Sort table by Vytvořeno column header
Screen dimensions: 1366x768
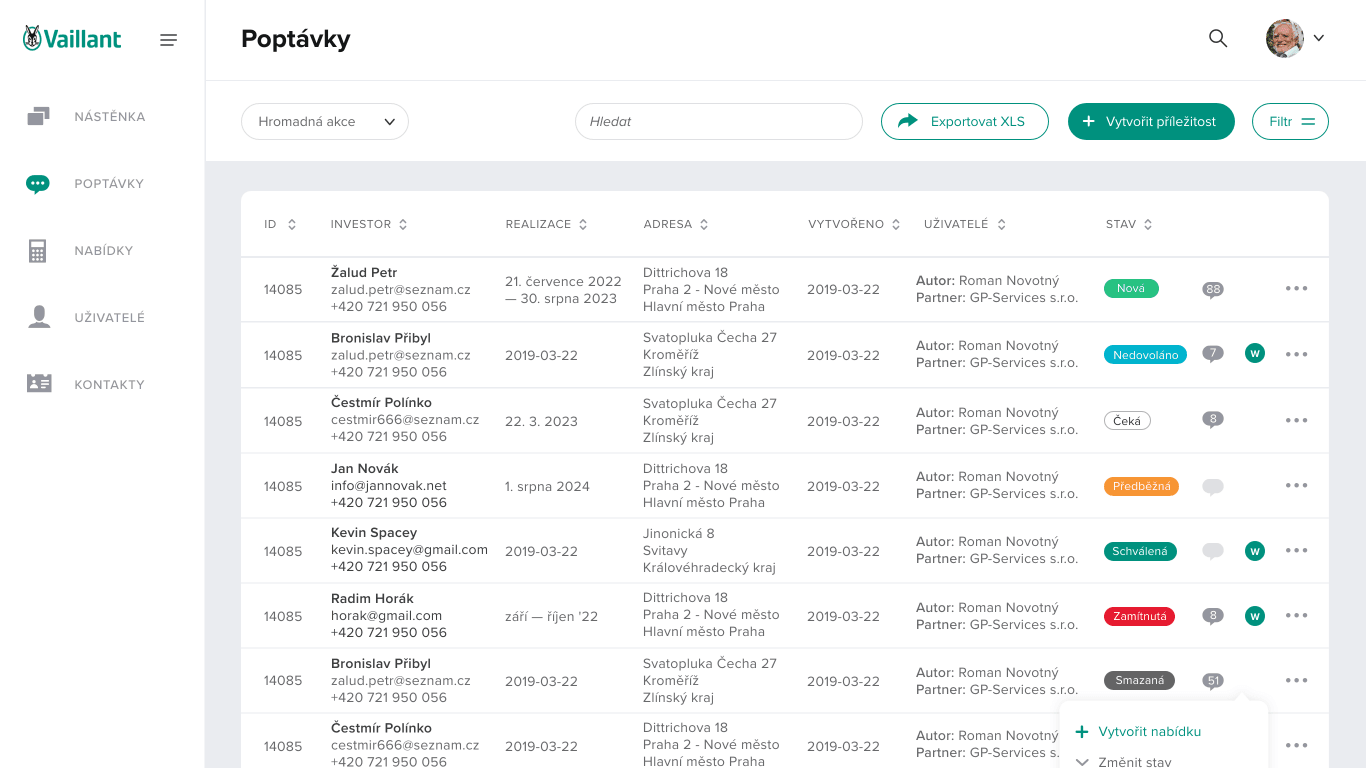854,225
